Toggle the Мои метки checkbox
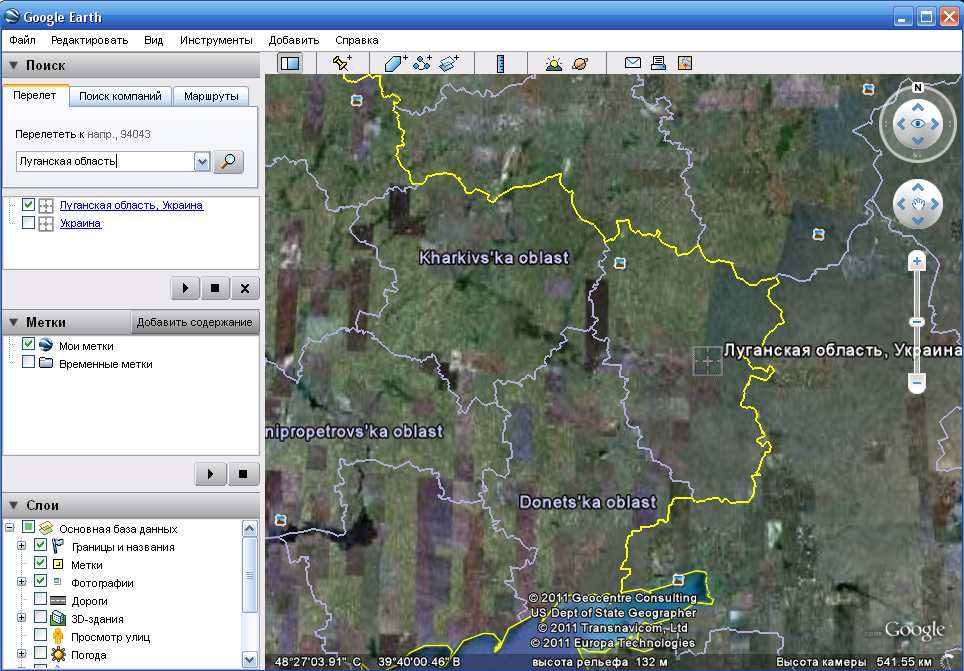Viewport: 964px width, 671px height. [28, 344]
